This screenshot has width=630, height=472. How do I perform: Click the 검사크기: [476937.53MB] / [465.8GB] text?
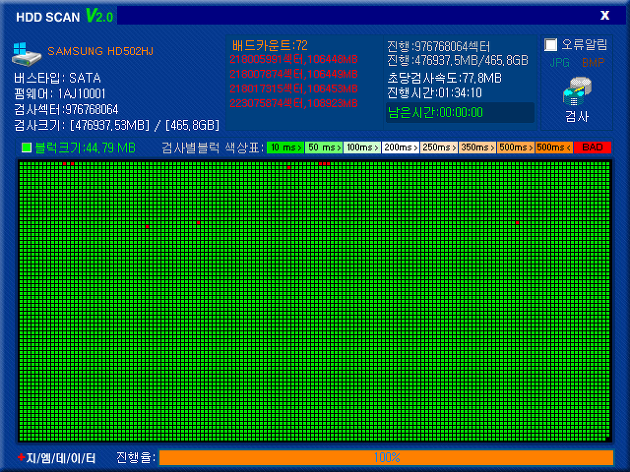[x=117, y=125]
